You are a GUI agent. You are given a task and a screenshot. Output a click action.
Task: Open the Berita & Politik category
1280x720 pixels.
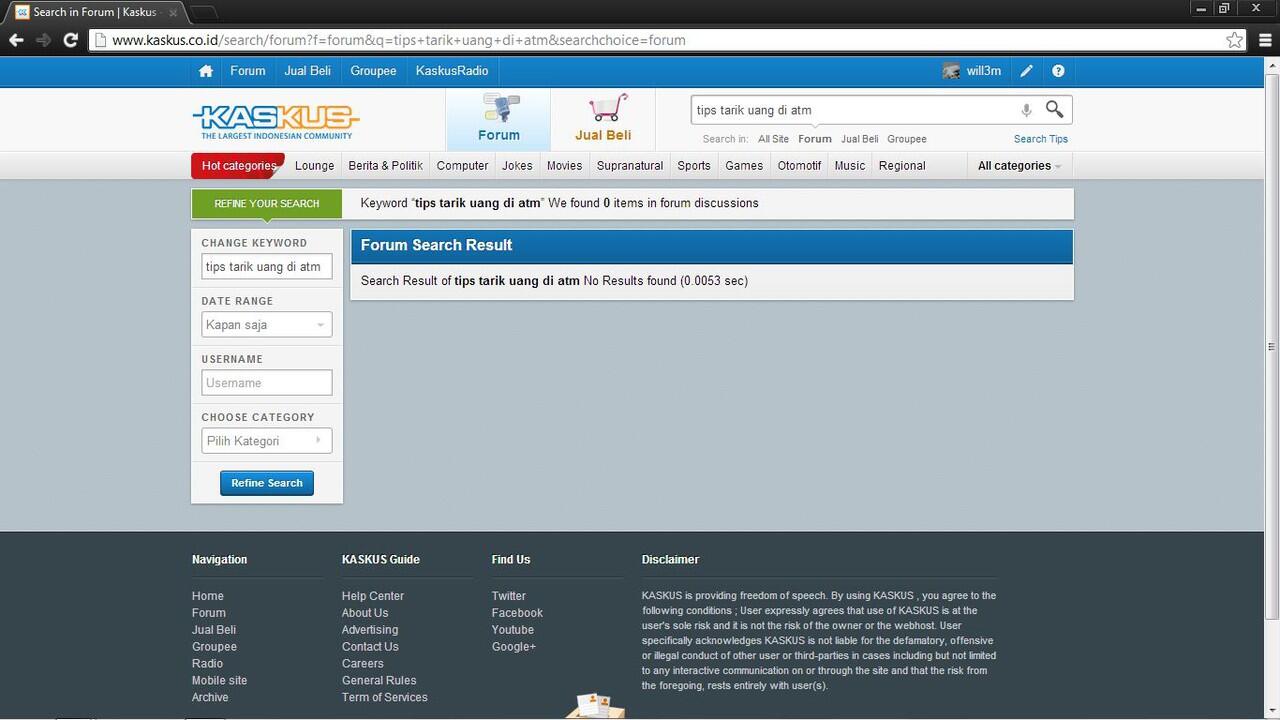386,166
